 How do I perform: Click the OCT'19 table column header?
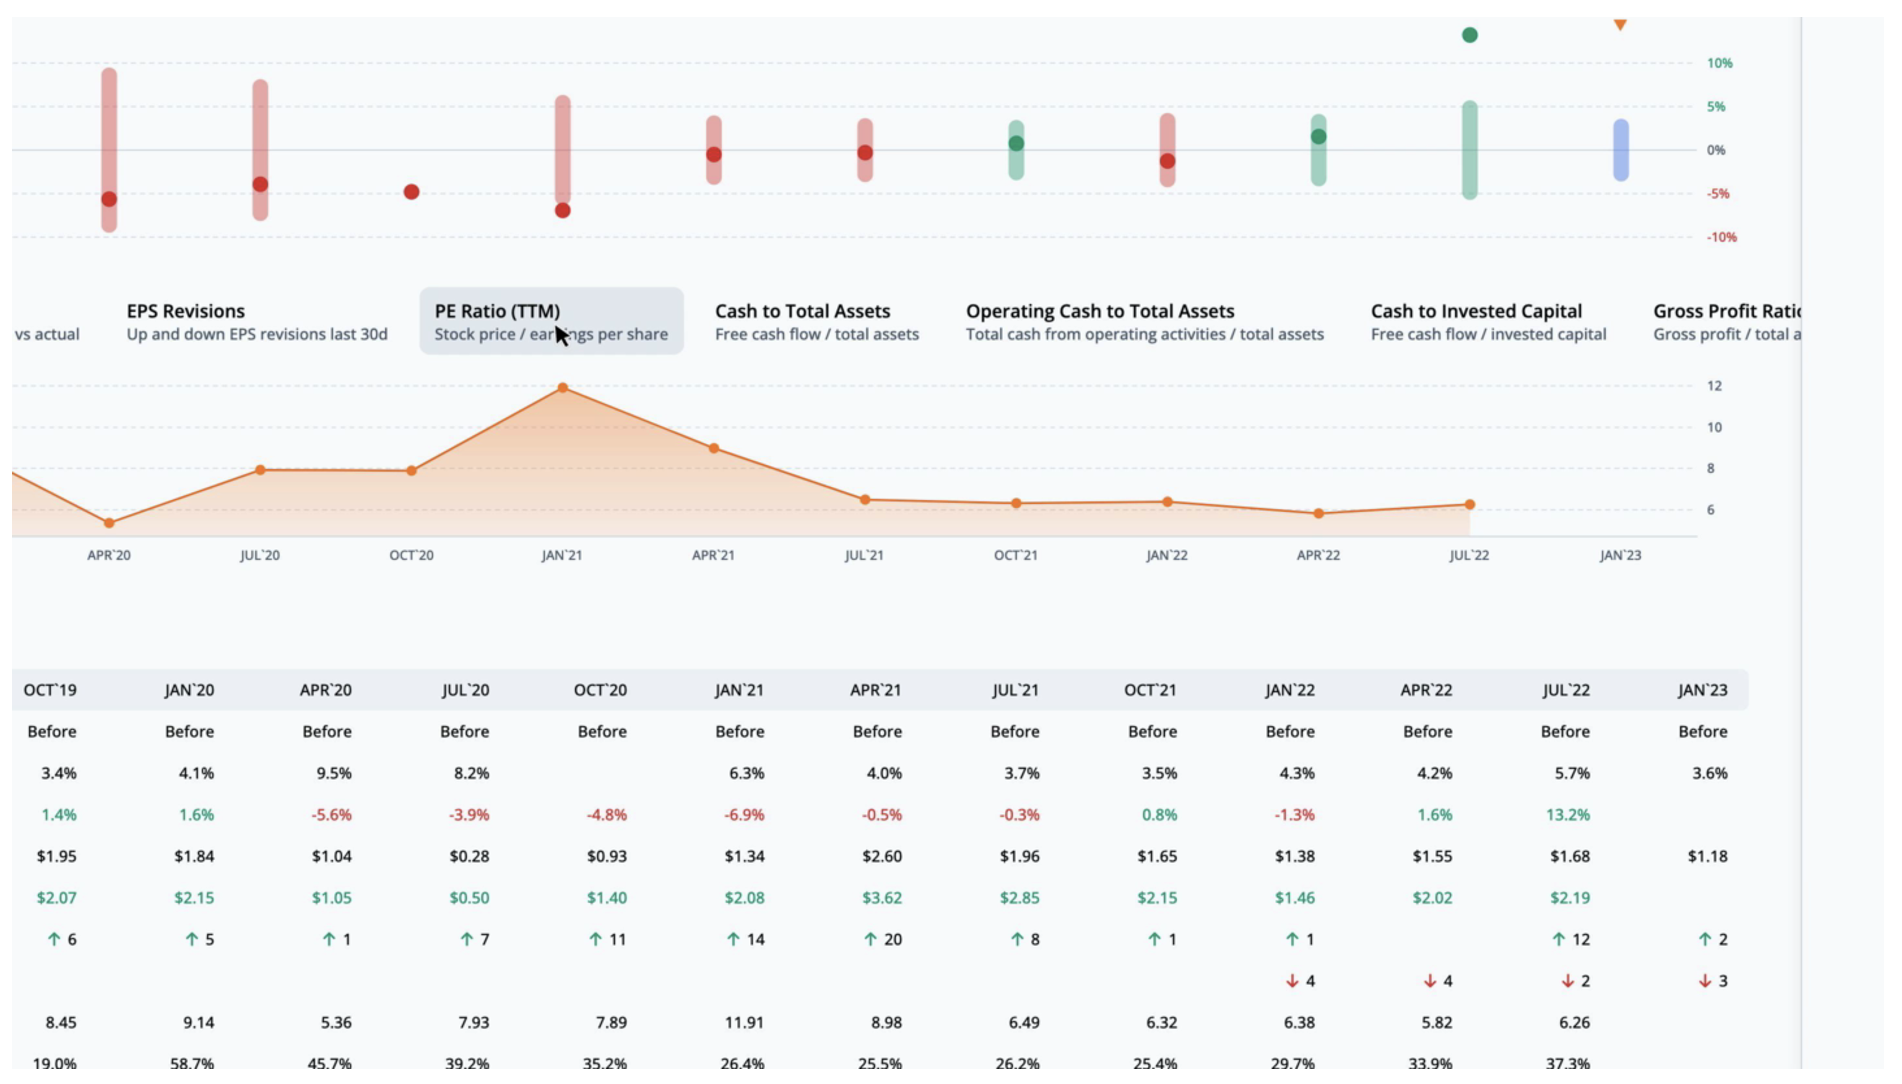coord(50,690)
